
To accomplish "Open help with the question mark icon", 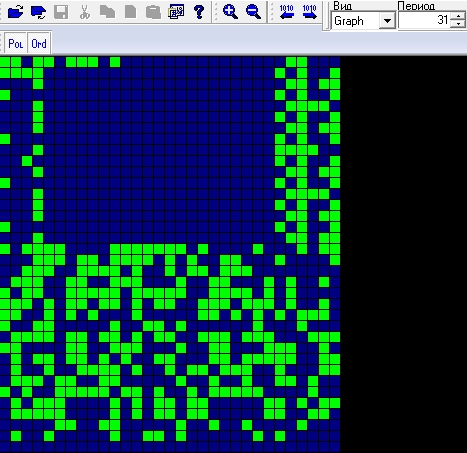I will pyautogui.click(x=199, y=12).
